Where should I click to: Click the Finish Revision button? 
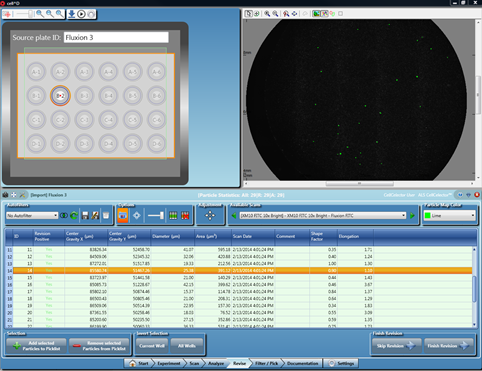(x=448, y=346)
